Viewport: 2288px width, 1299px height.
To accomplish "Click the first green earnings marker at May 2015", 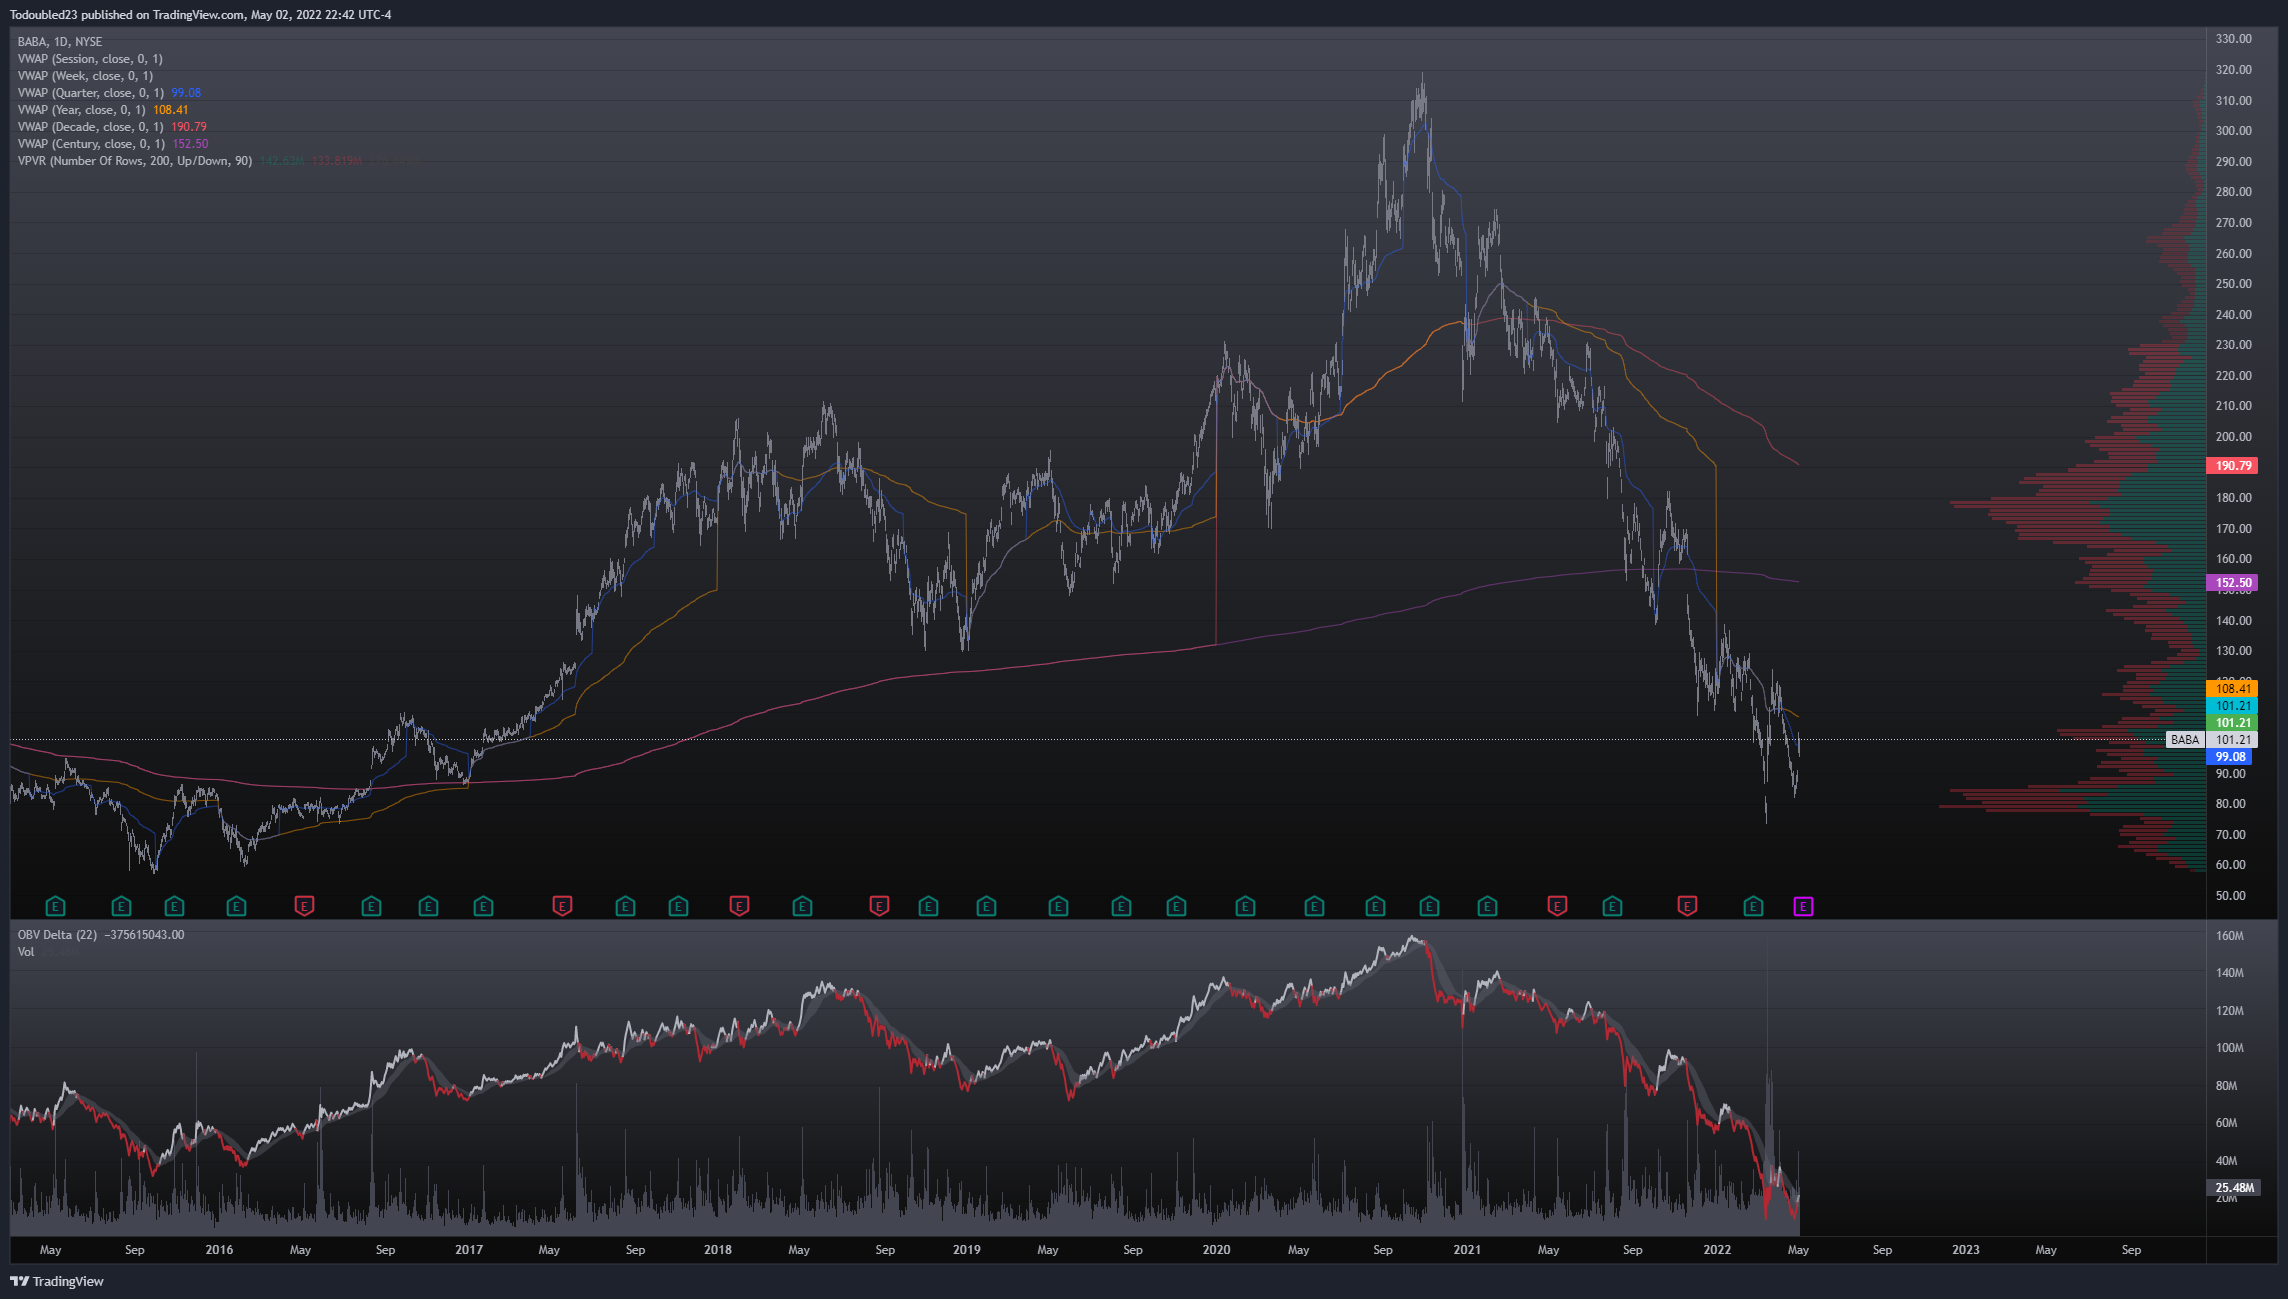I will [56, 906].
